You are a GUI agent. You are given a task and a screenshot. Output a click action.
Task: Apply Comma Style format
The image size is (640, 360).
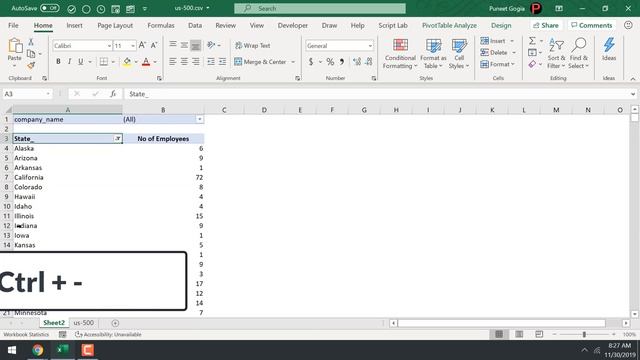pyautogui.click(x=342, y=62)
